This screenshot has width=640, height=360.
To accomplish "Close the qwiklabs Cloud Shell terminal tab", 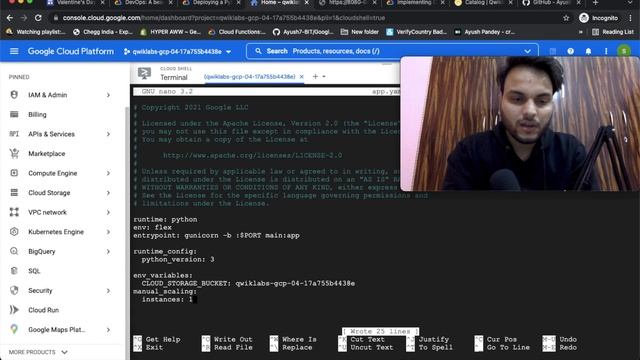I will (302, 77).
